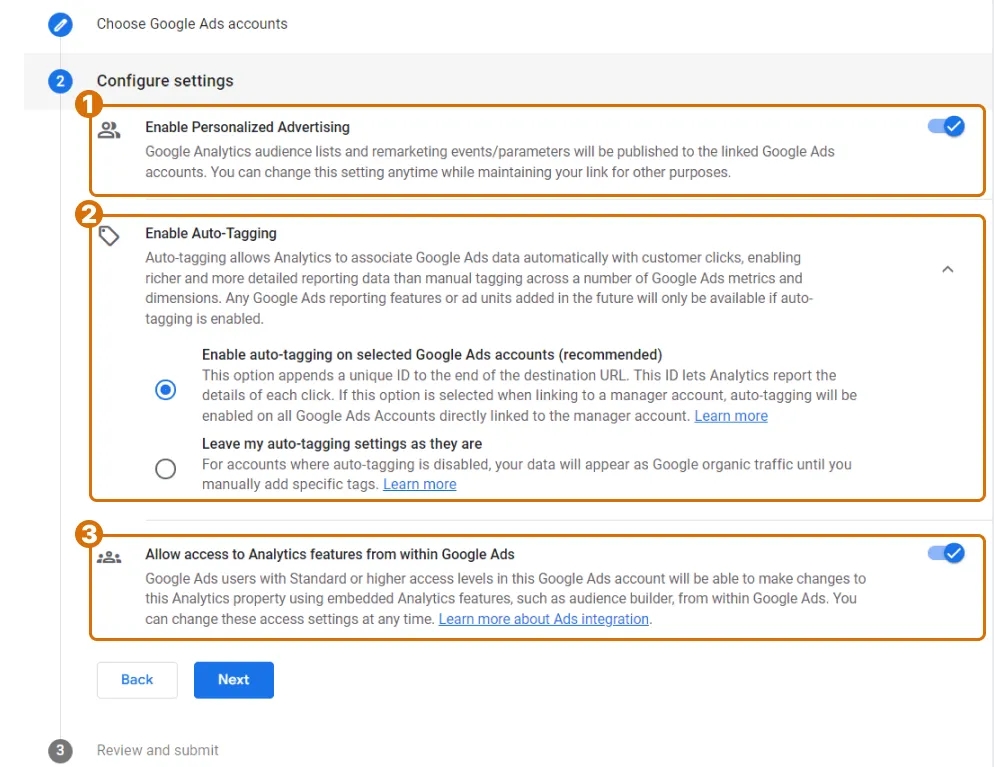
Task: Select Enable auto-tagging on selected accounts radio
Action: [x=166, y=390]
